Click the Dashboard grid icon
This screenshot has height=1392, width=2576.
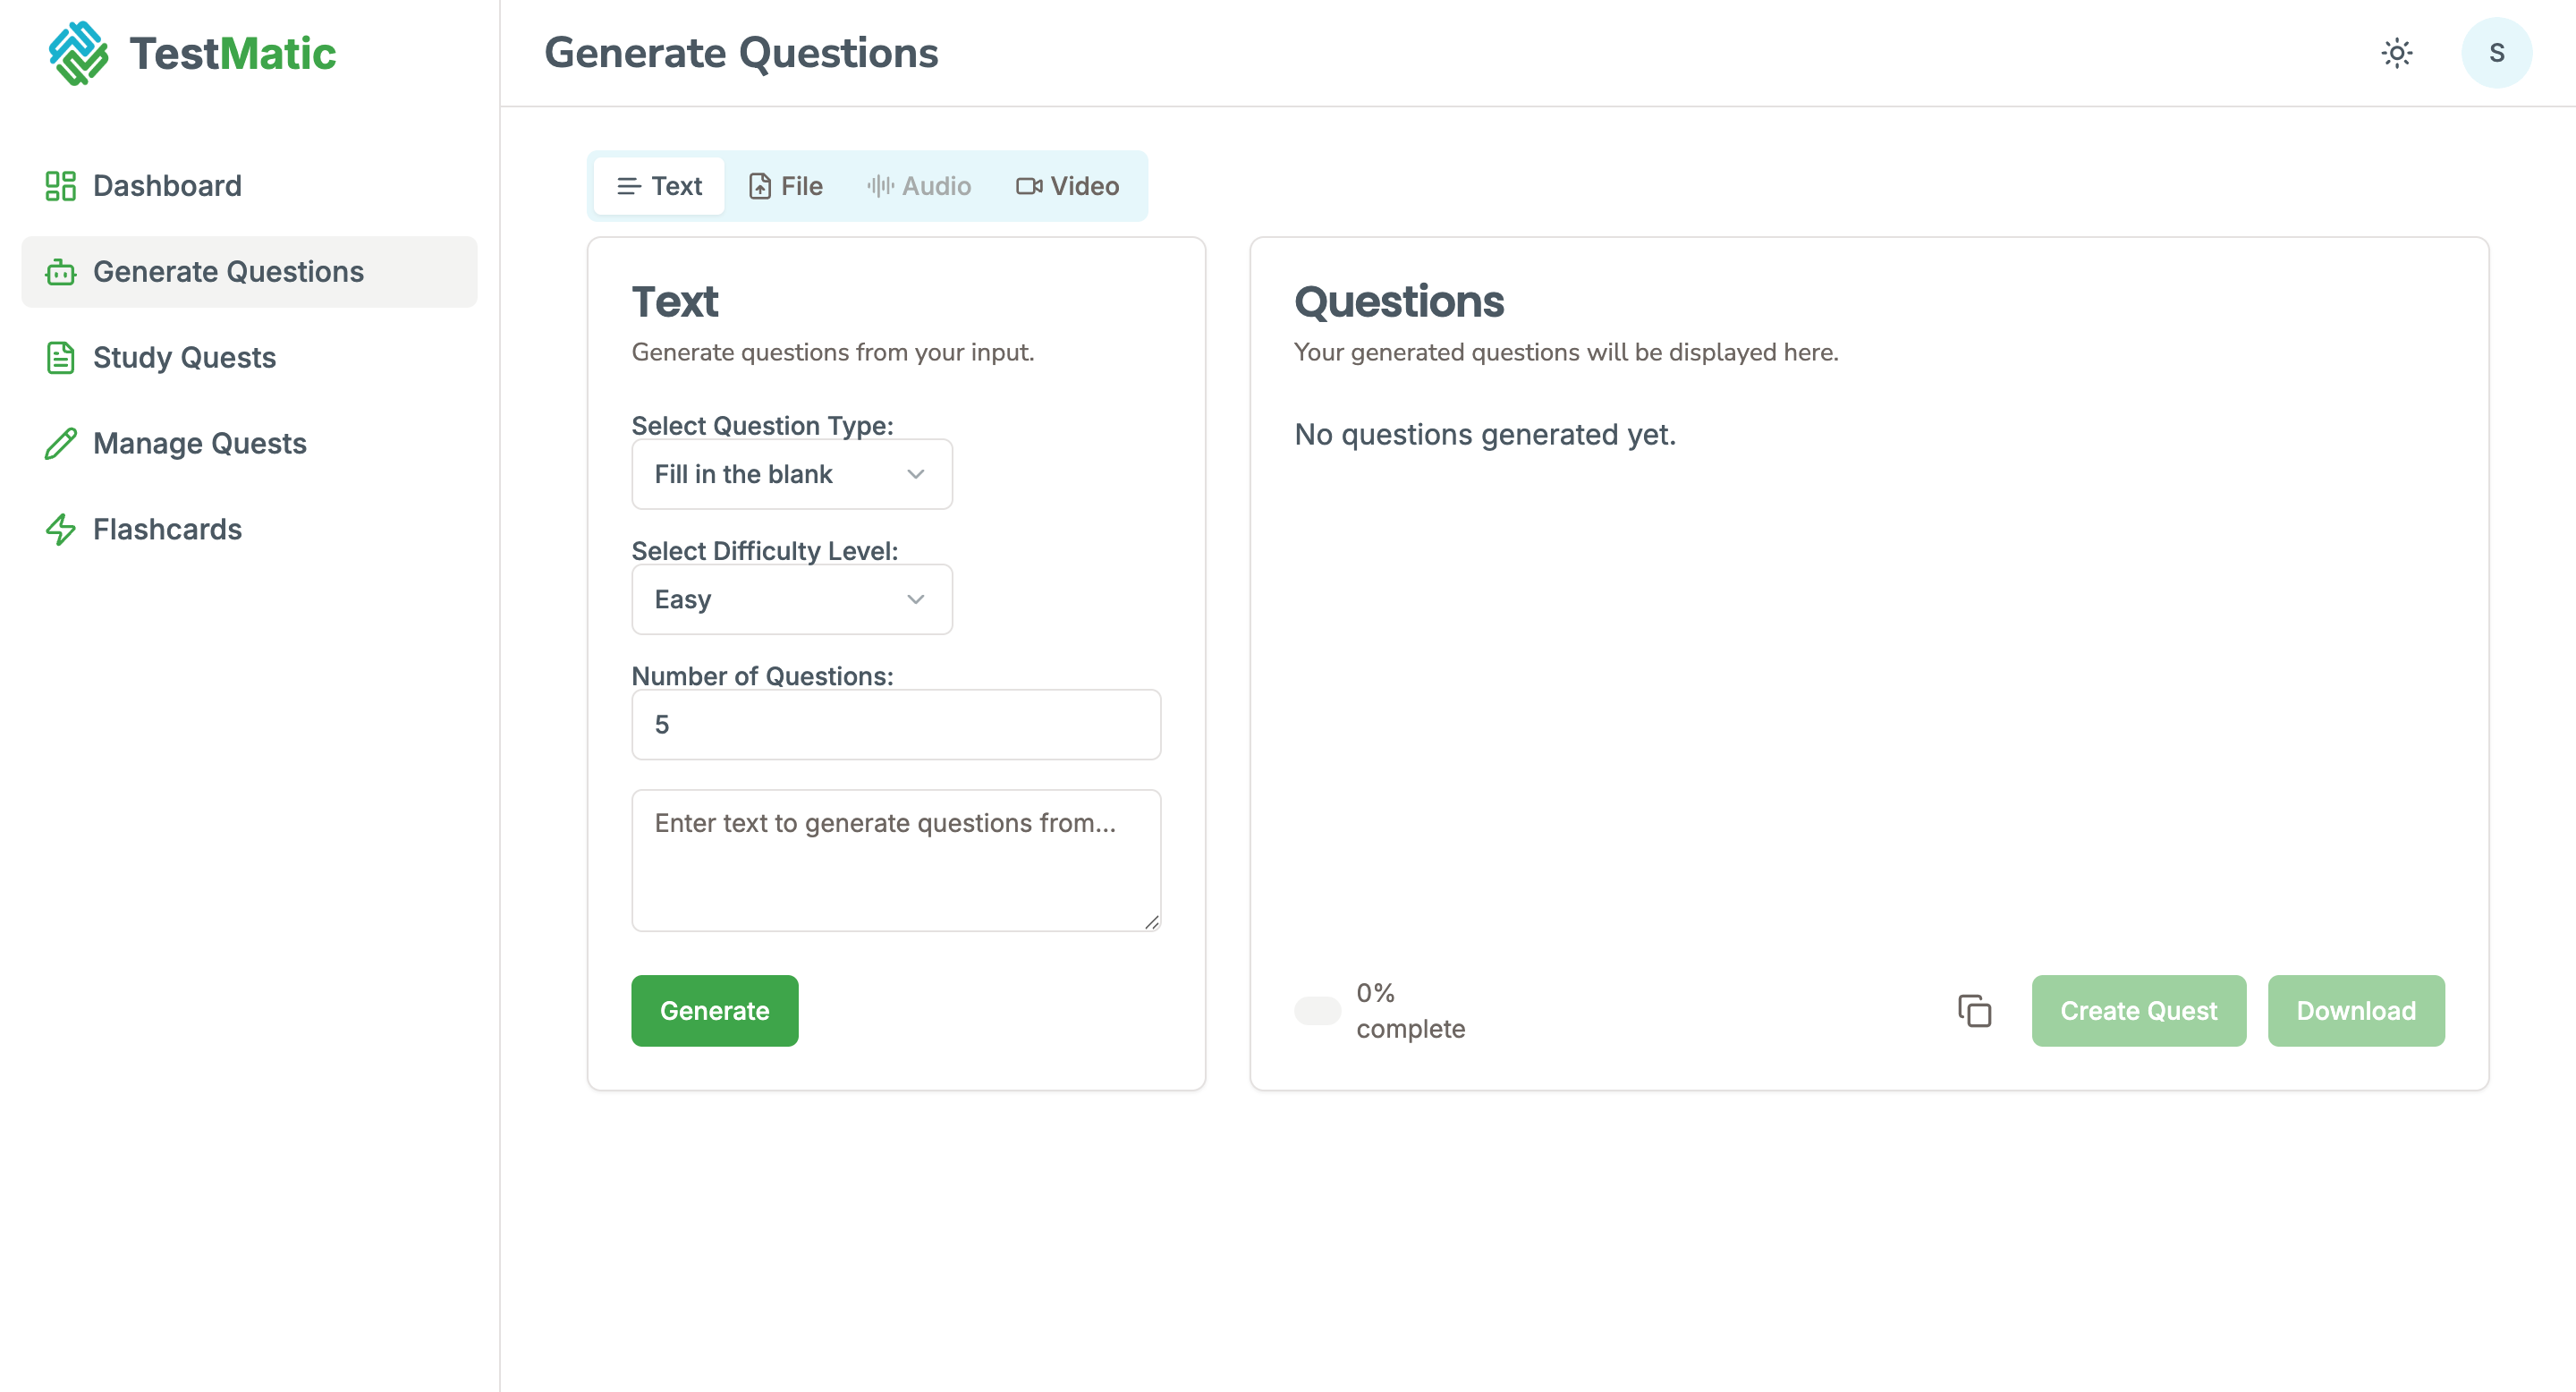pos(60,186)
